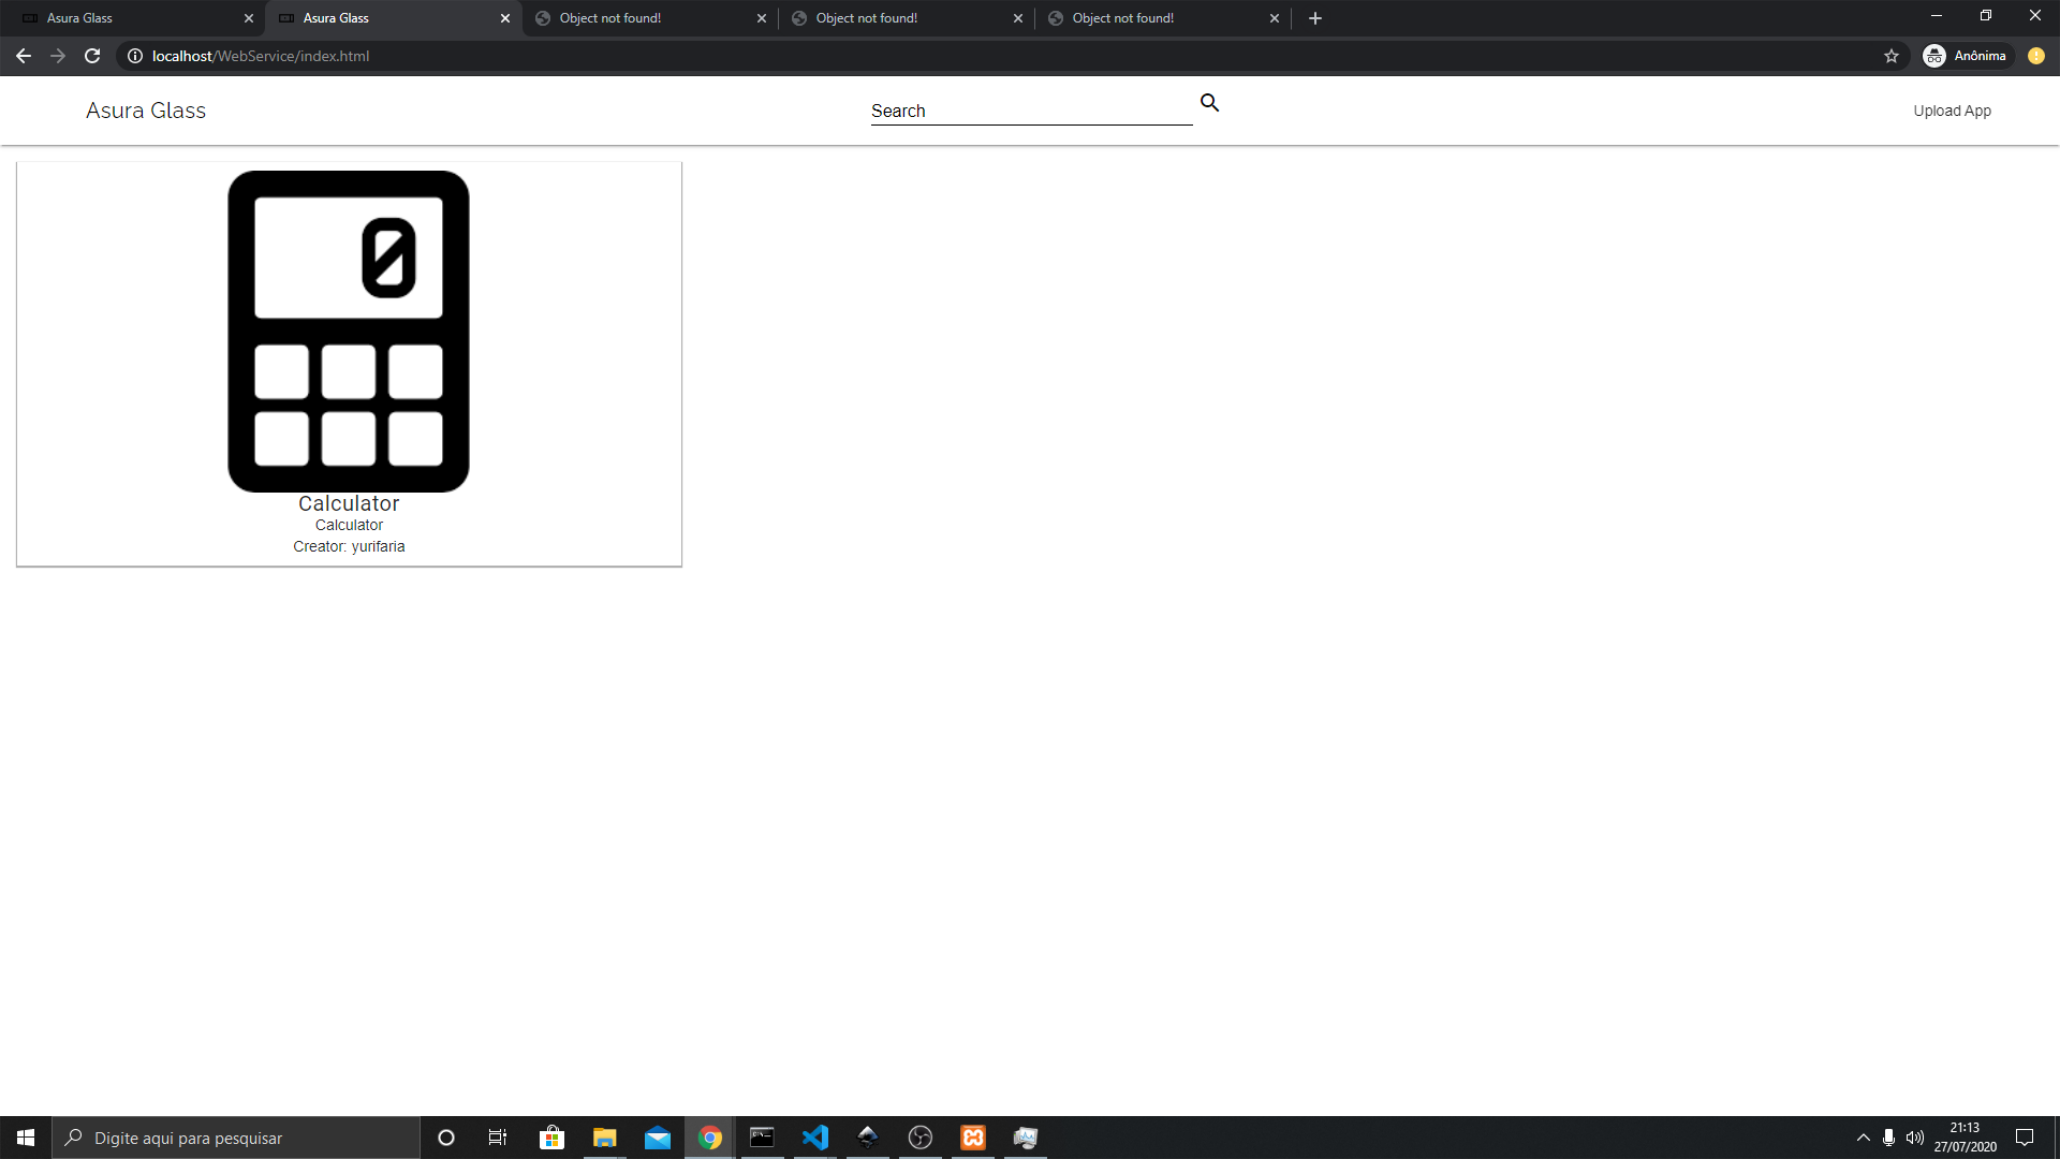
Task: Show hidden system tray icons
Action: pos(1863,1137)
